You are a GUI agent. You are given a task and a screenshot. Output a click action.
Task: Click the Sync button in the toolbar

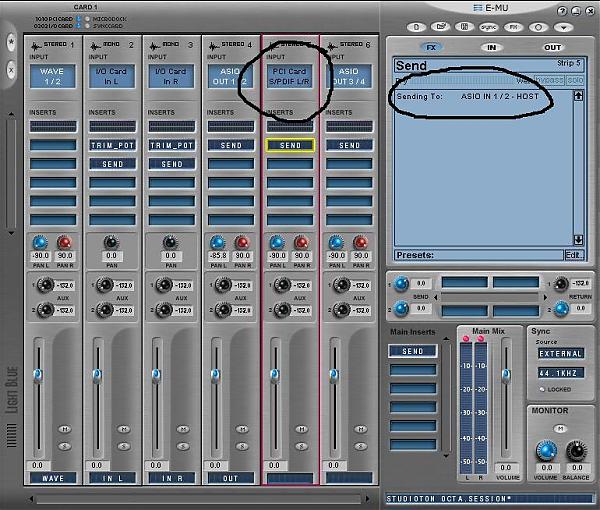490,28
